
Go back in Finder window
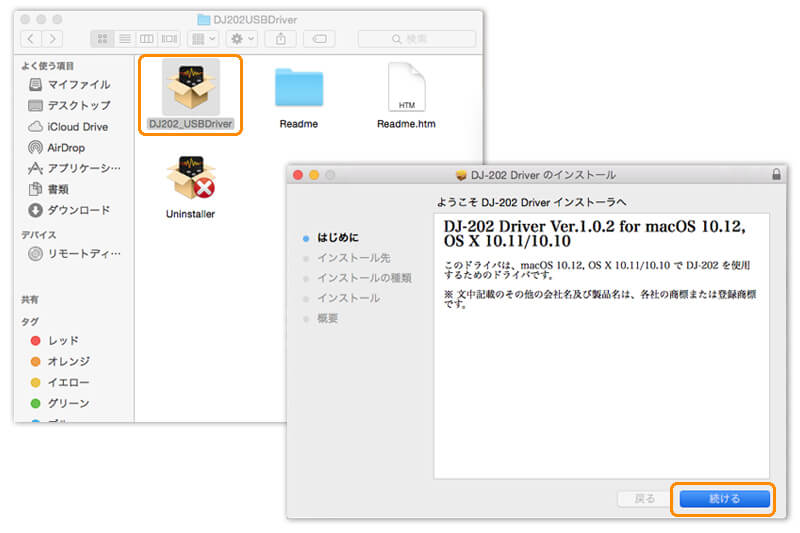pyautogui.click(x=31, y=39)
